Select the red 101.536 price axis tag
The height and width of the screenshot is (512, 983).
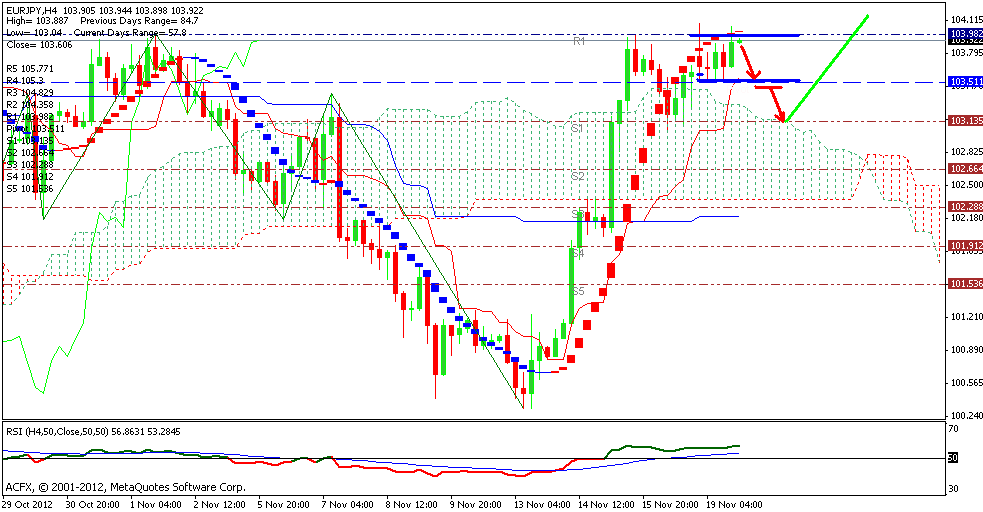click(966, 285)
